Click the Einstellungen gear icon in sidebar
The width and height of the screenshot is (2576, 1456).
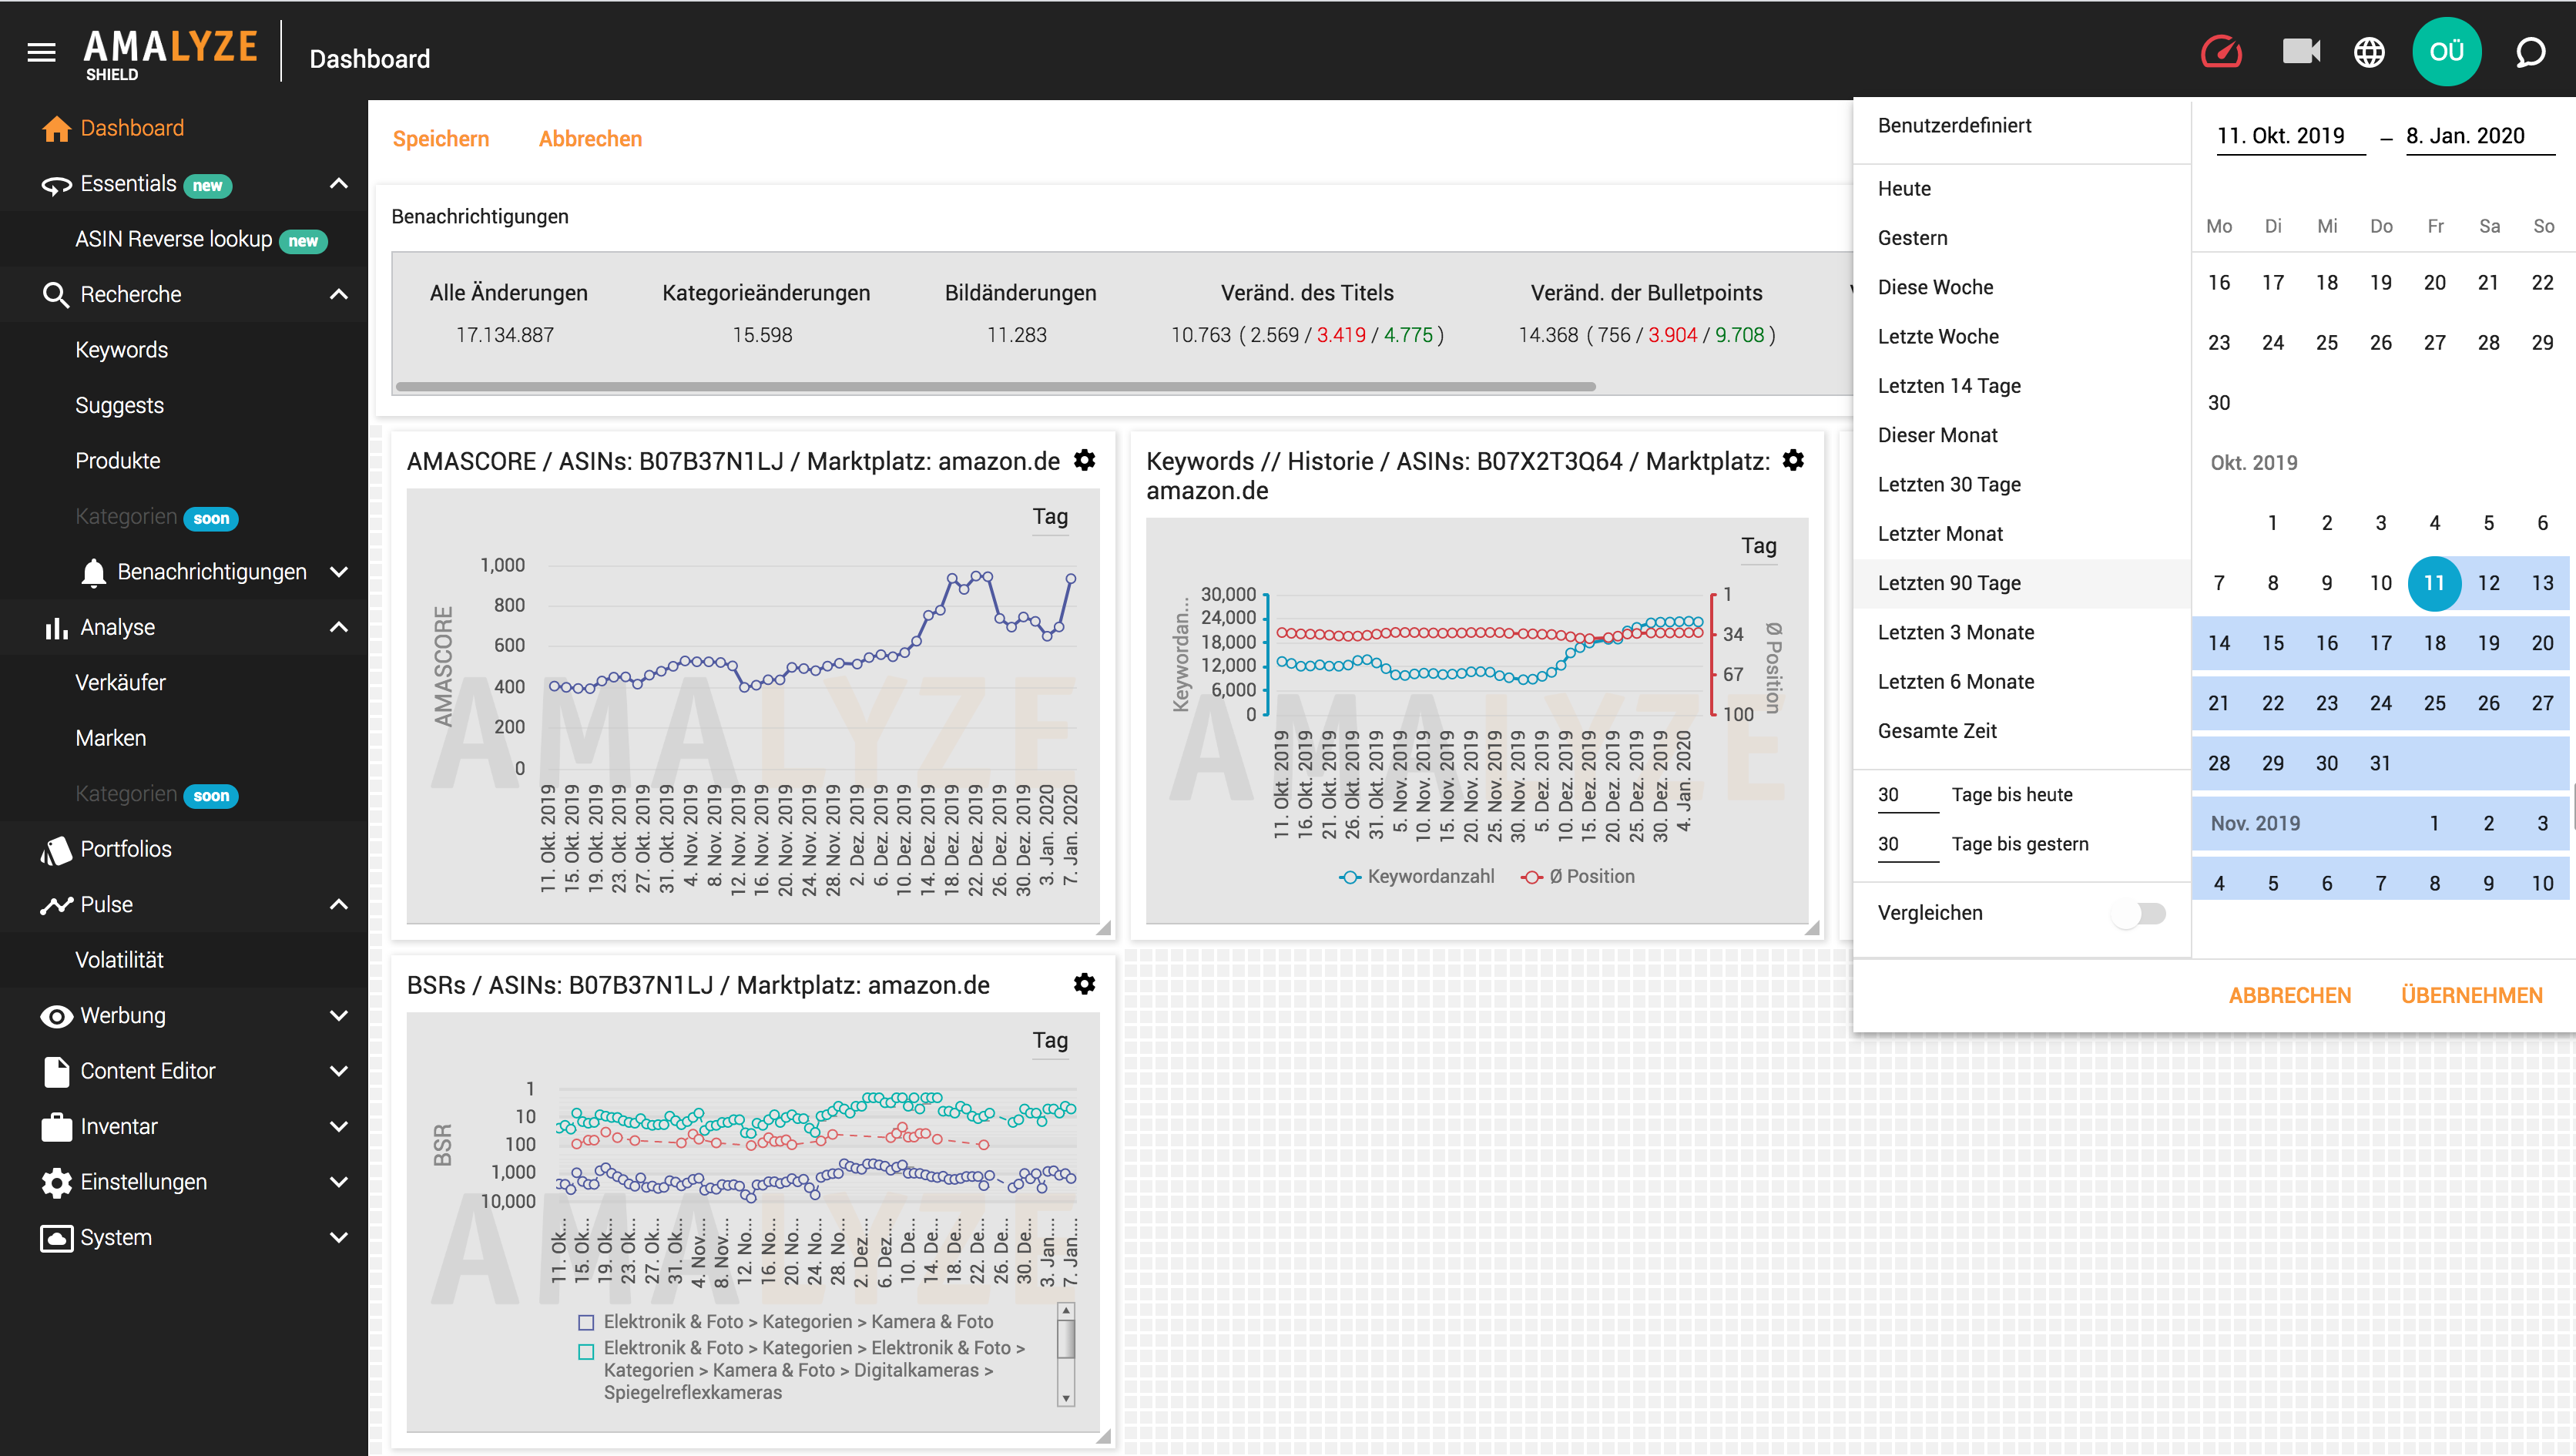pos(56,1182)
